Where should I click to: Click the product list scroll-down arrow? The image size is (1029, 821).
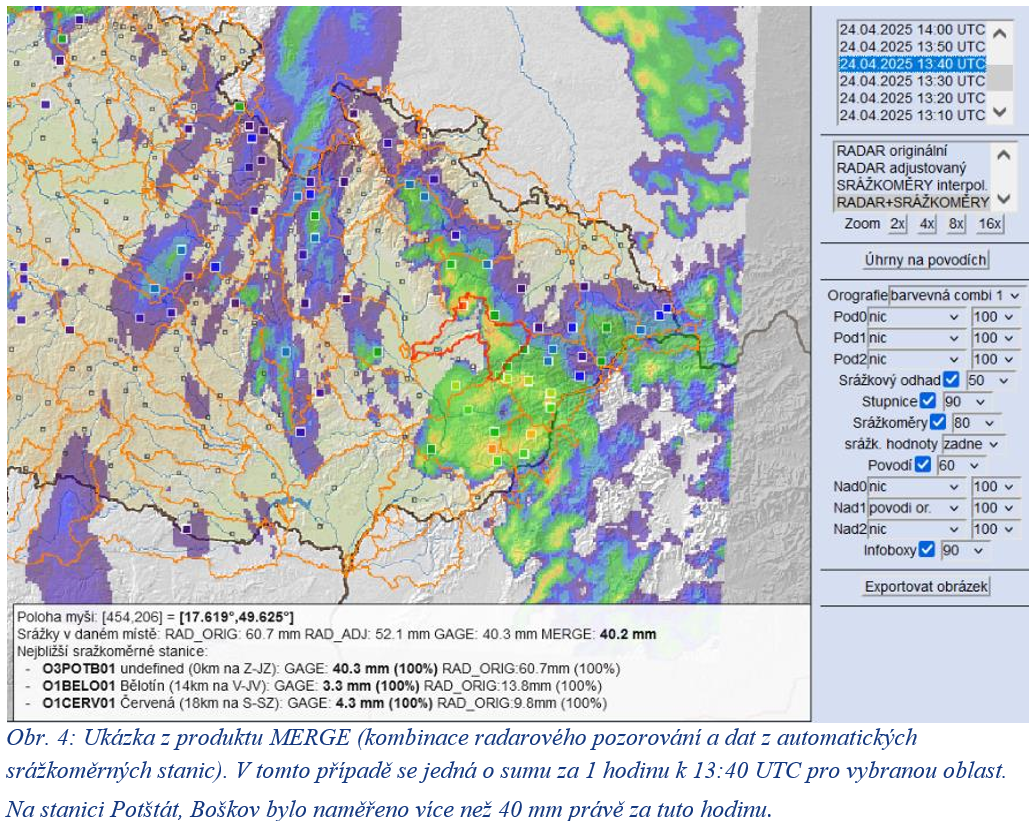point(1003,198)
